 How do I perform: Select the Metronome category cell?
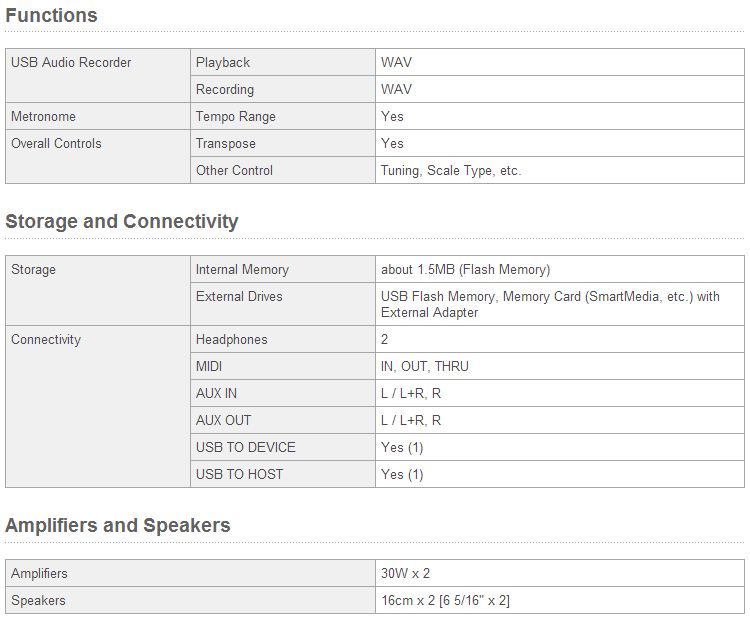pyautogui.click(x=43, y=116)
